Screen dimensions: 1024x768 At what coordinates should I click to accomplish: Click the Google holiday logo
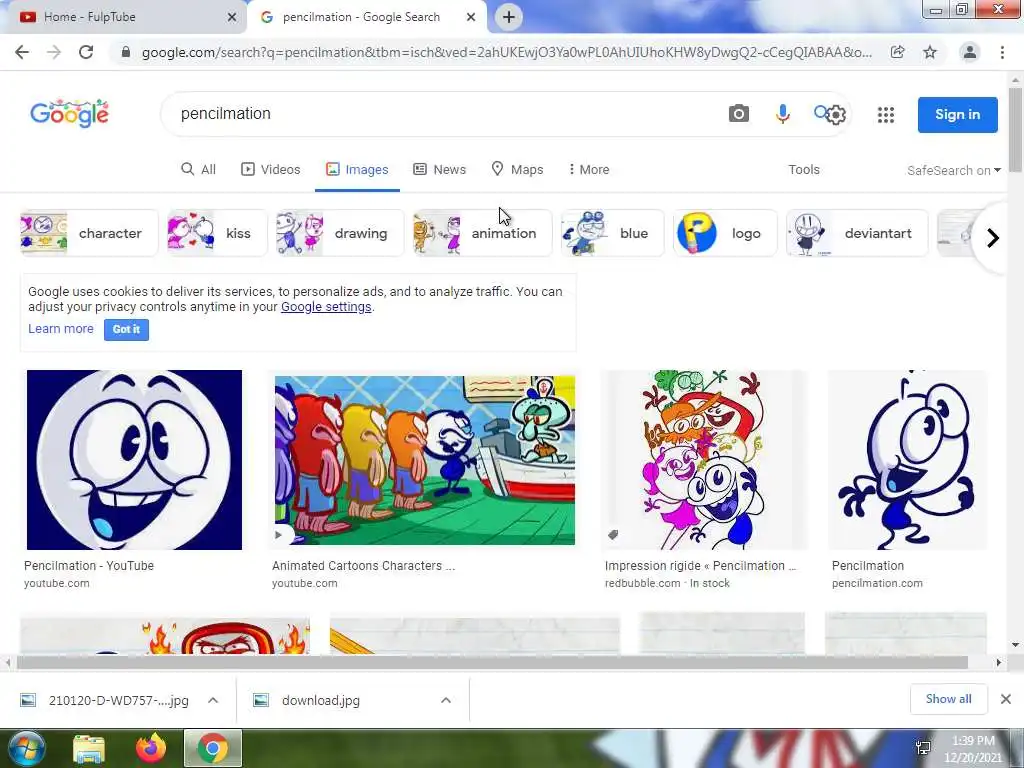click(x=69, y=114)
